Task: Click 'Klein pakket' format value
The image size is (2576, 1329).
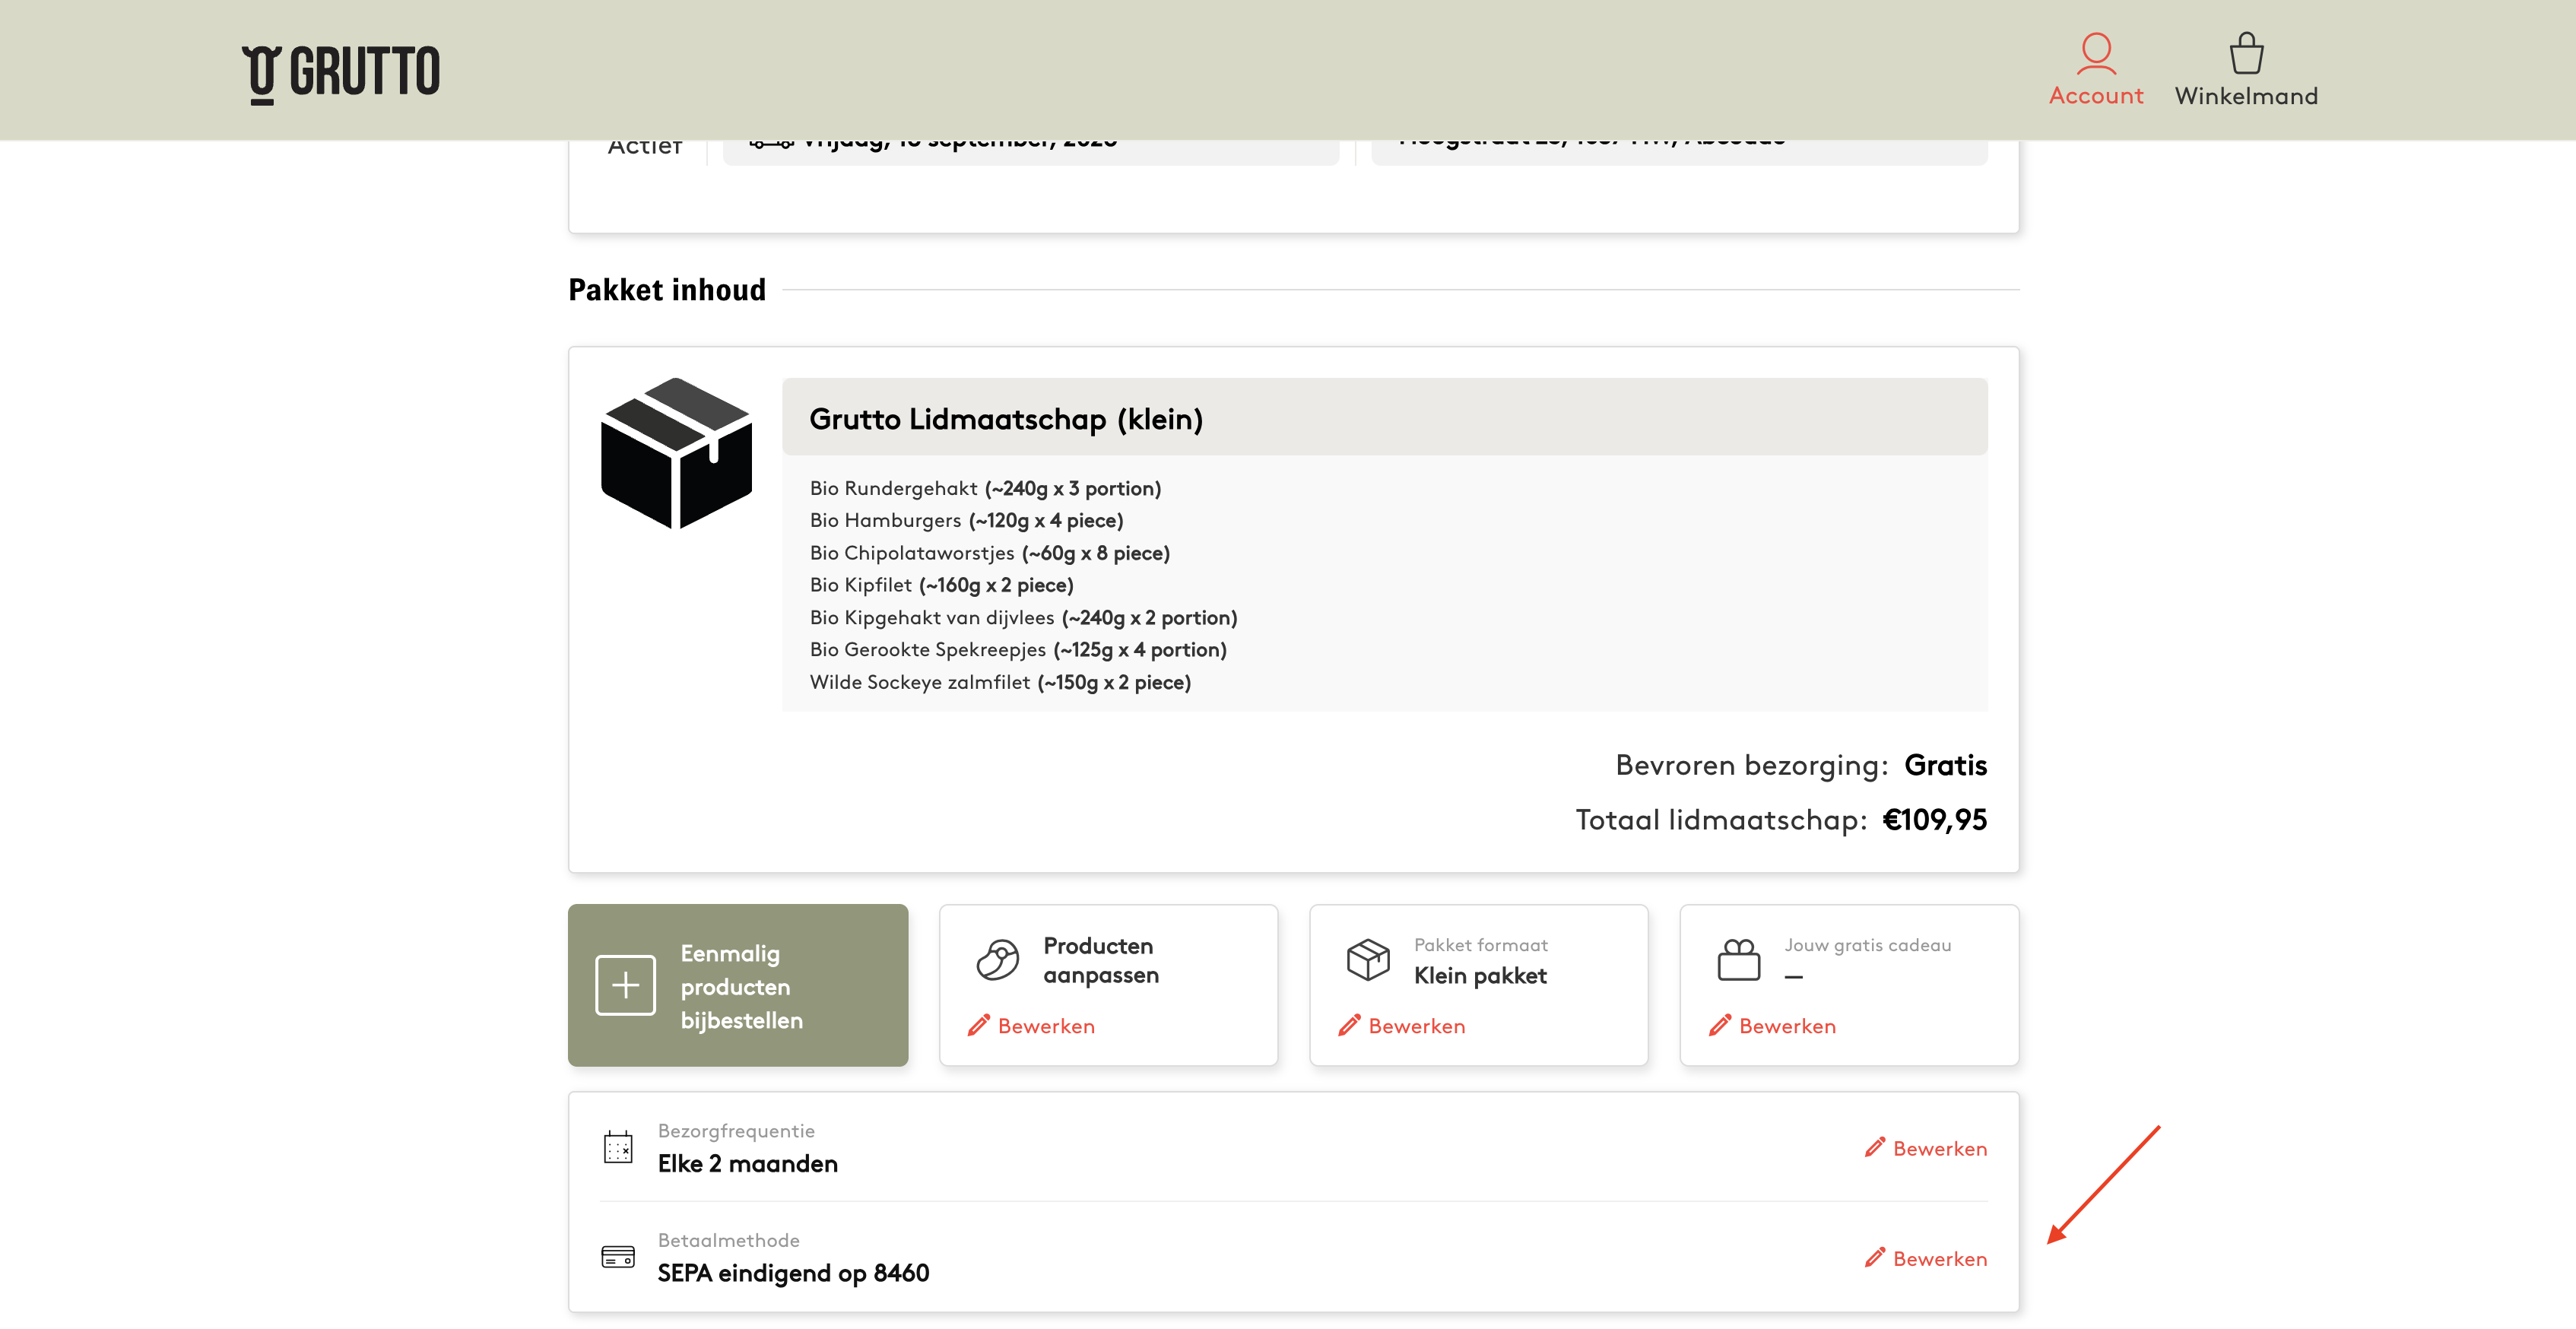Action: pos(1480,975)
